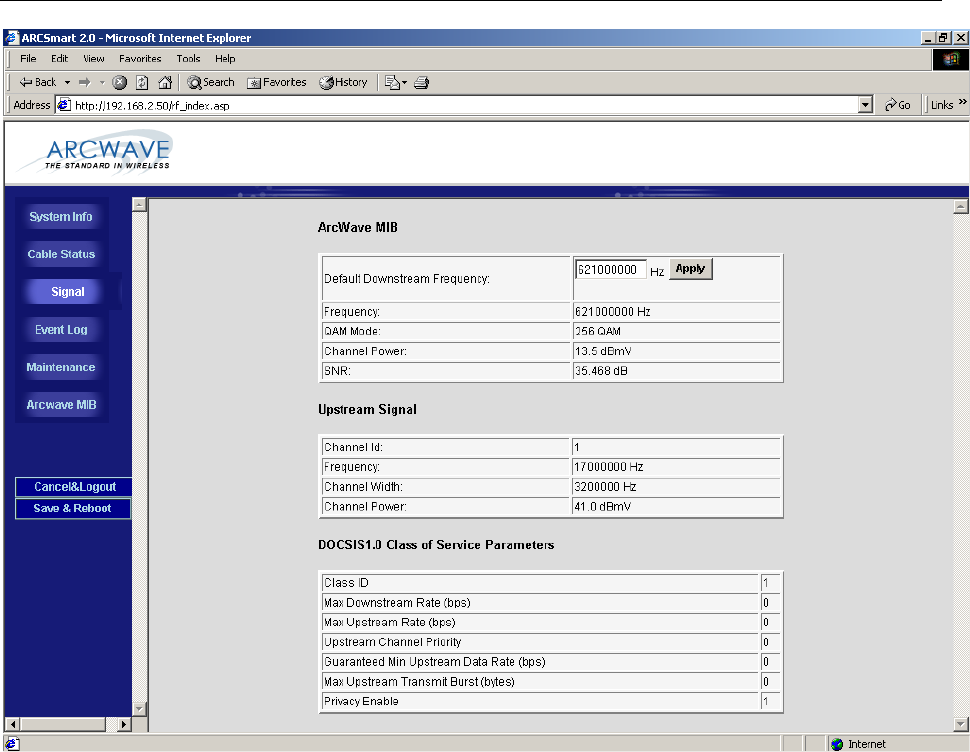
Task: Click the Forward arrow toolbar button
Action: (85, 82)
